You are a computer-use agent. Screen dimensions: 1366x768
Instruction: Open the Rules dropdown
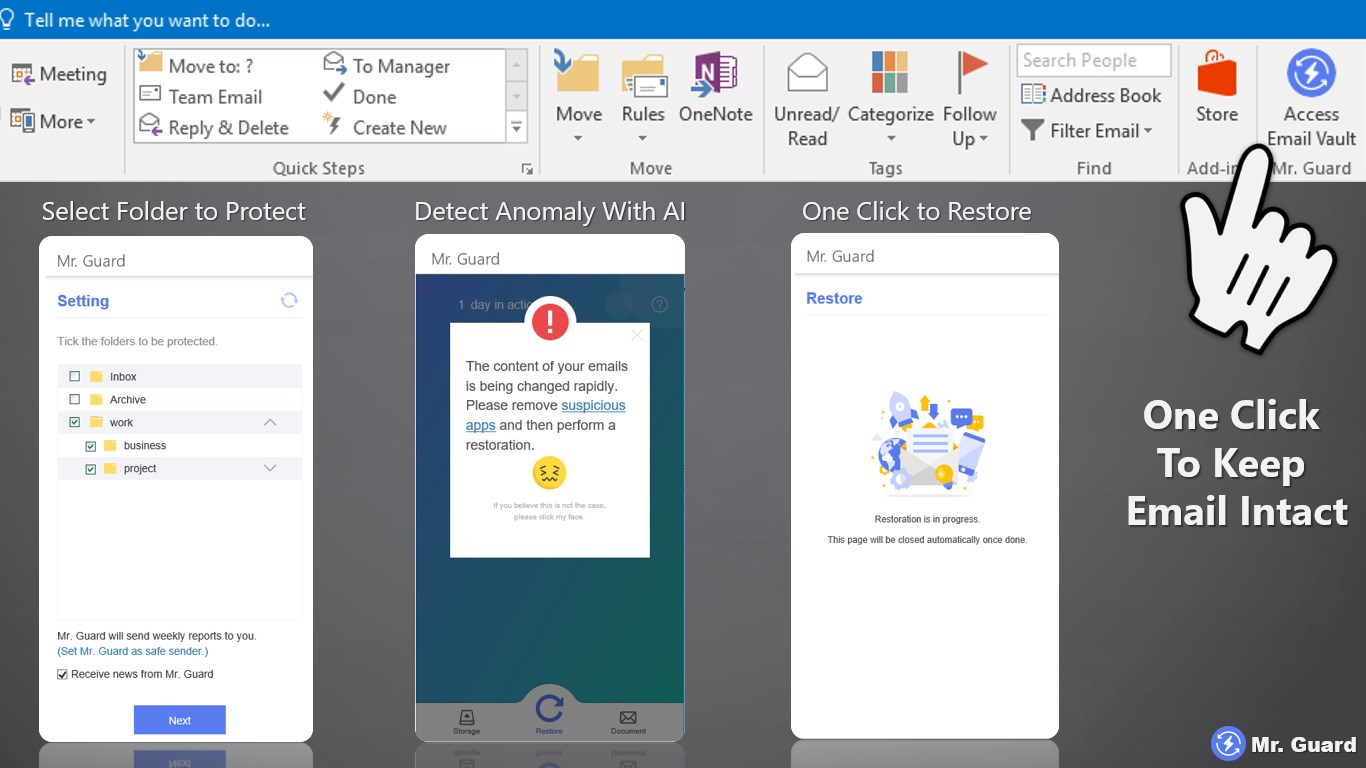tap(643, 99)
